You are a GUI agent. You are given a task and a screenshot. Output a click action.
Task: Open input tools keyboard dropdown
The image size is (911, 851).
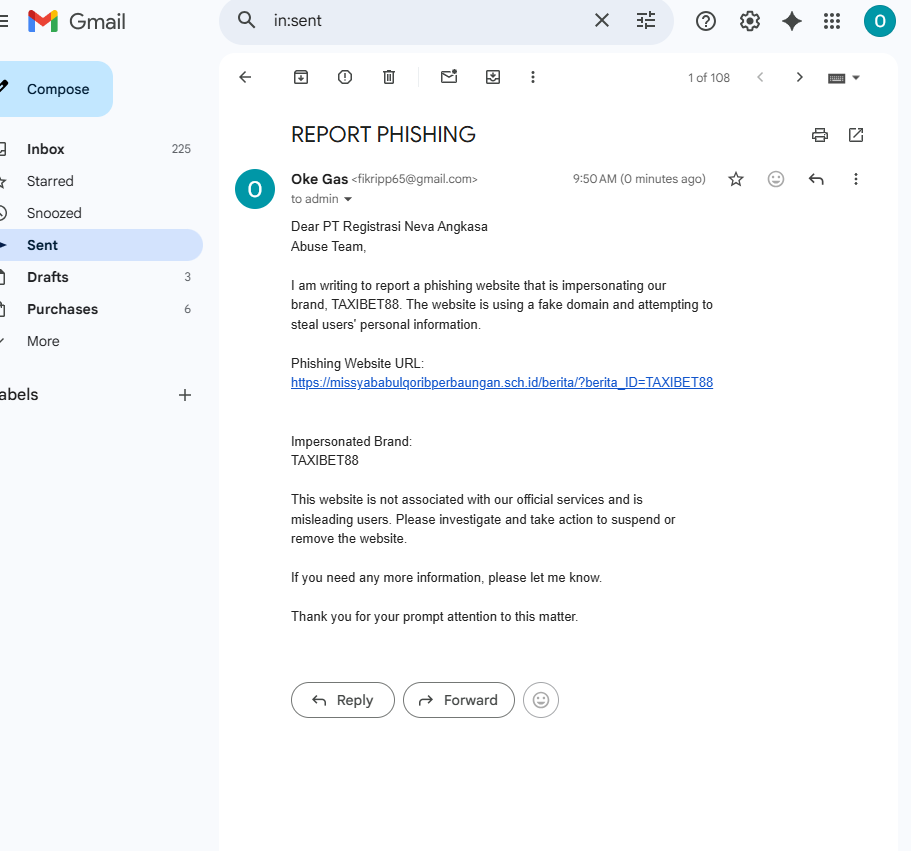tap(843, 78)
